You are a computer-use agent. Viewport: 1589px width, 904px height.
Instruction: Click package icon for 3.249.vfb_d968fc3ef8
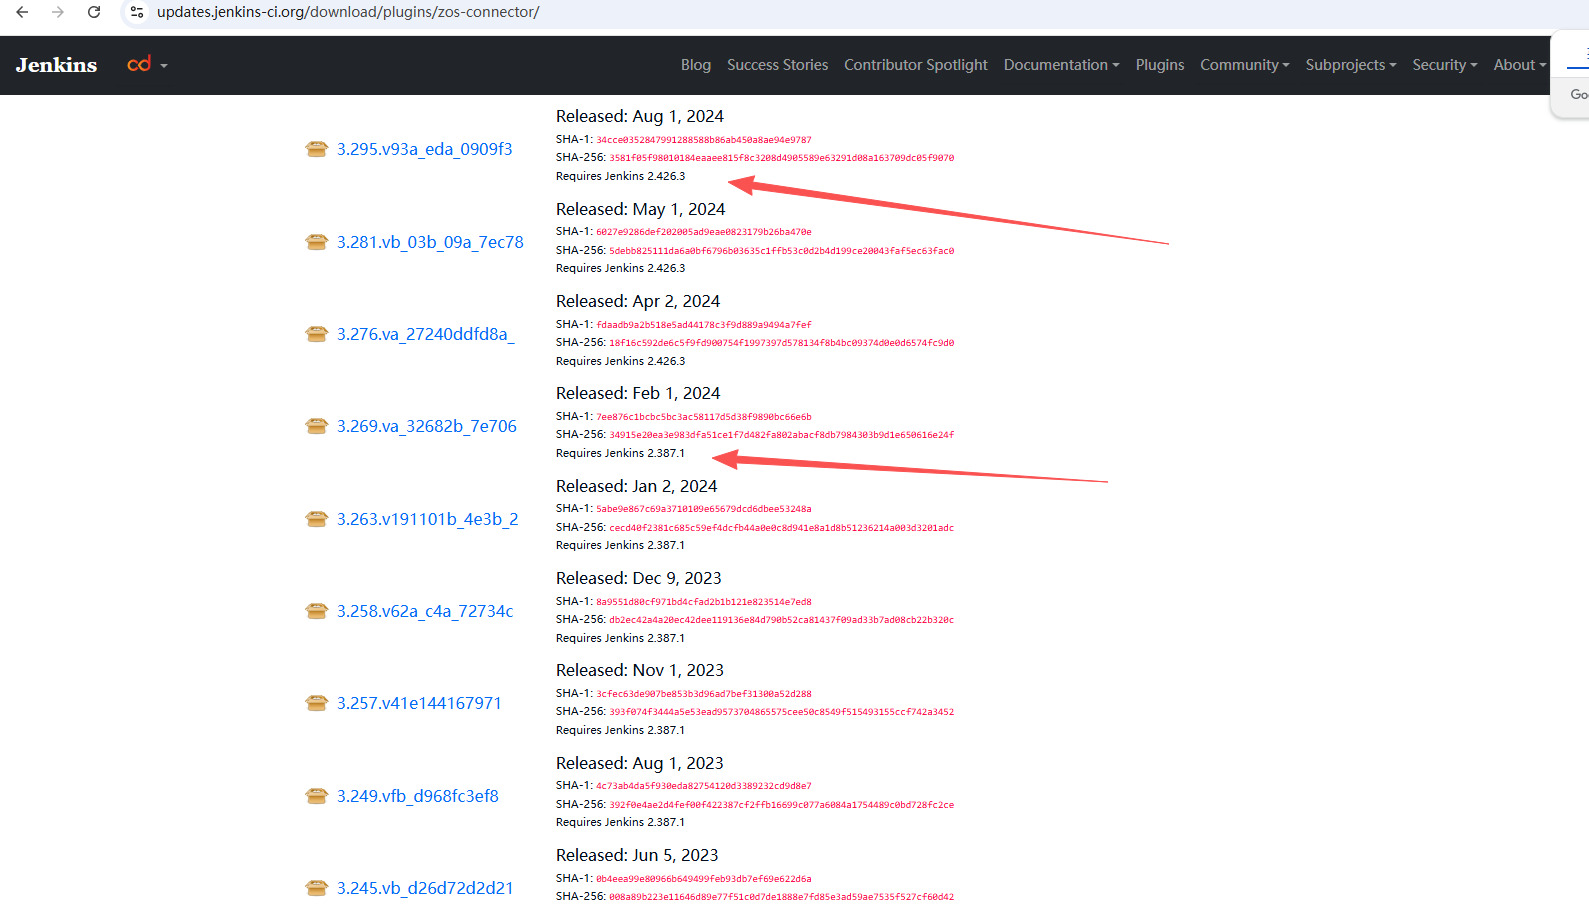(x=317, y=796)
